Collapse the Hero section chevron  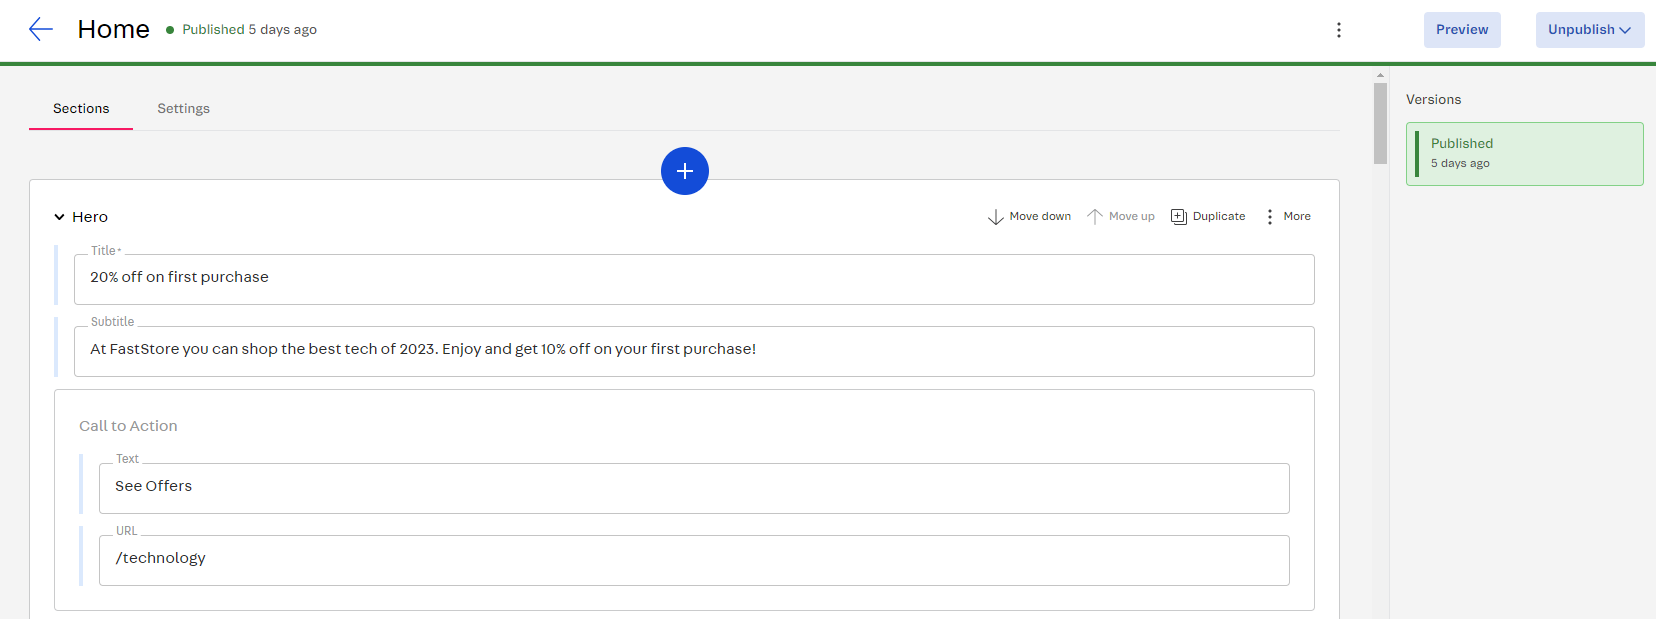[x=60, y=217]
